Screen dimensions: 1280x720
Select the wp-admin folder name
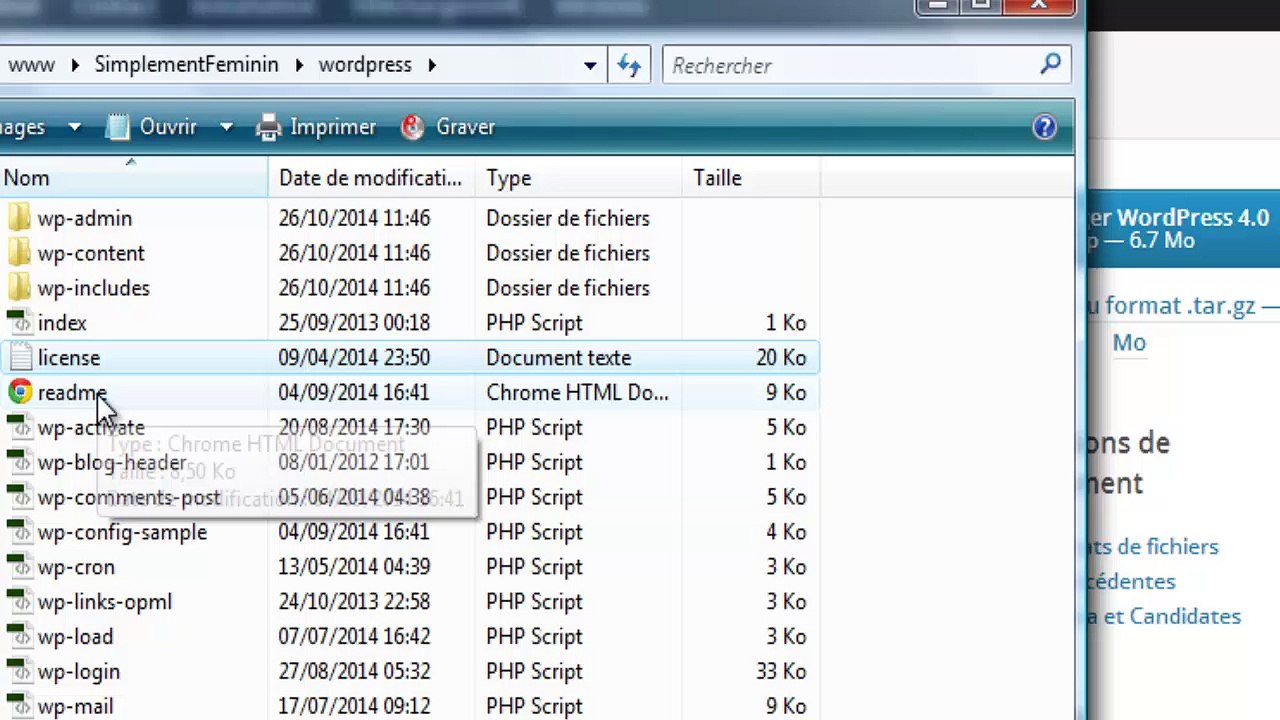(85, 218)
